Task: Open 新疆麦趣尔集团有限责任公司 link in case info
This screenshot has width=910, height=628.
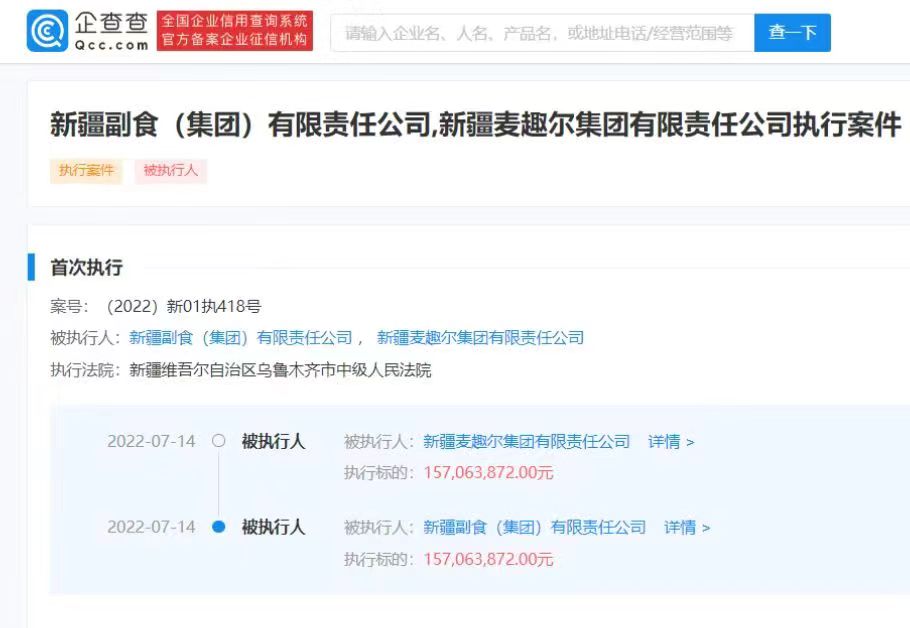Action: [480, 337]
